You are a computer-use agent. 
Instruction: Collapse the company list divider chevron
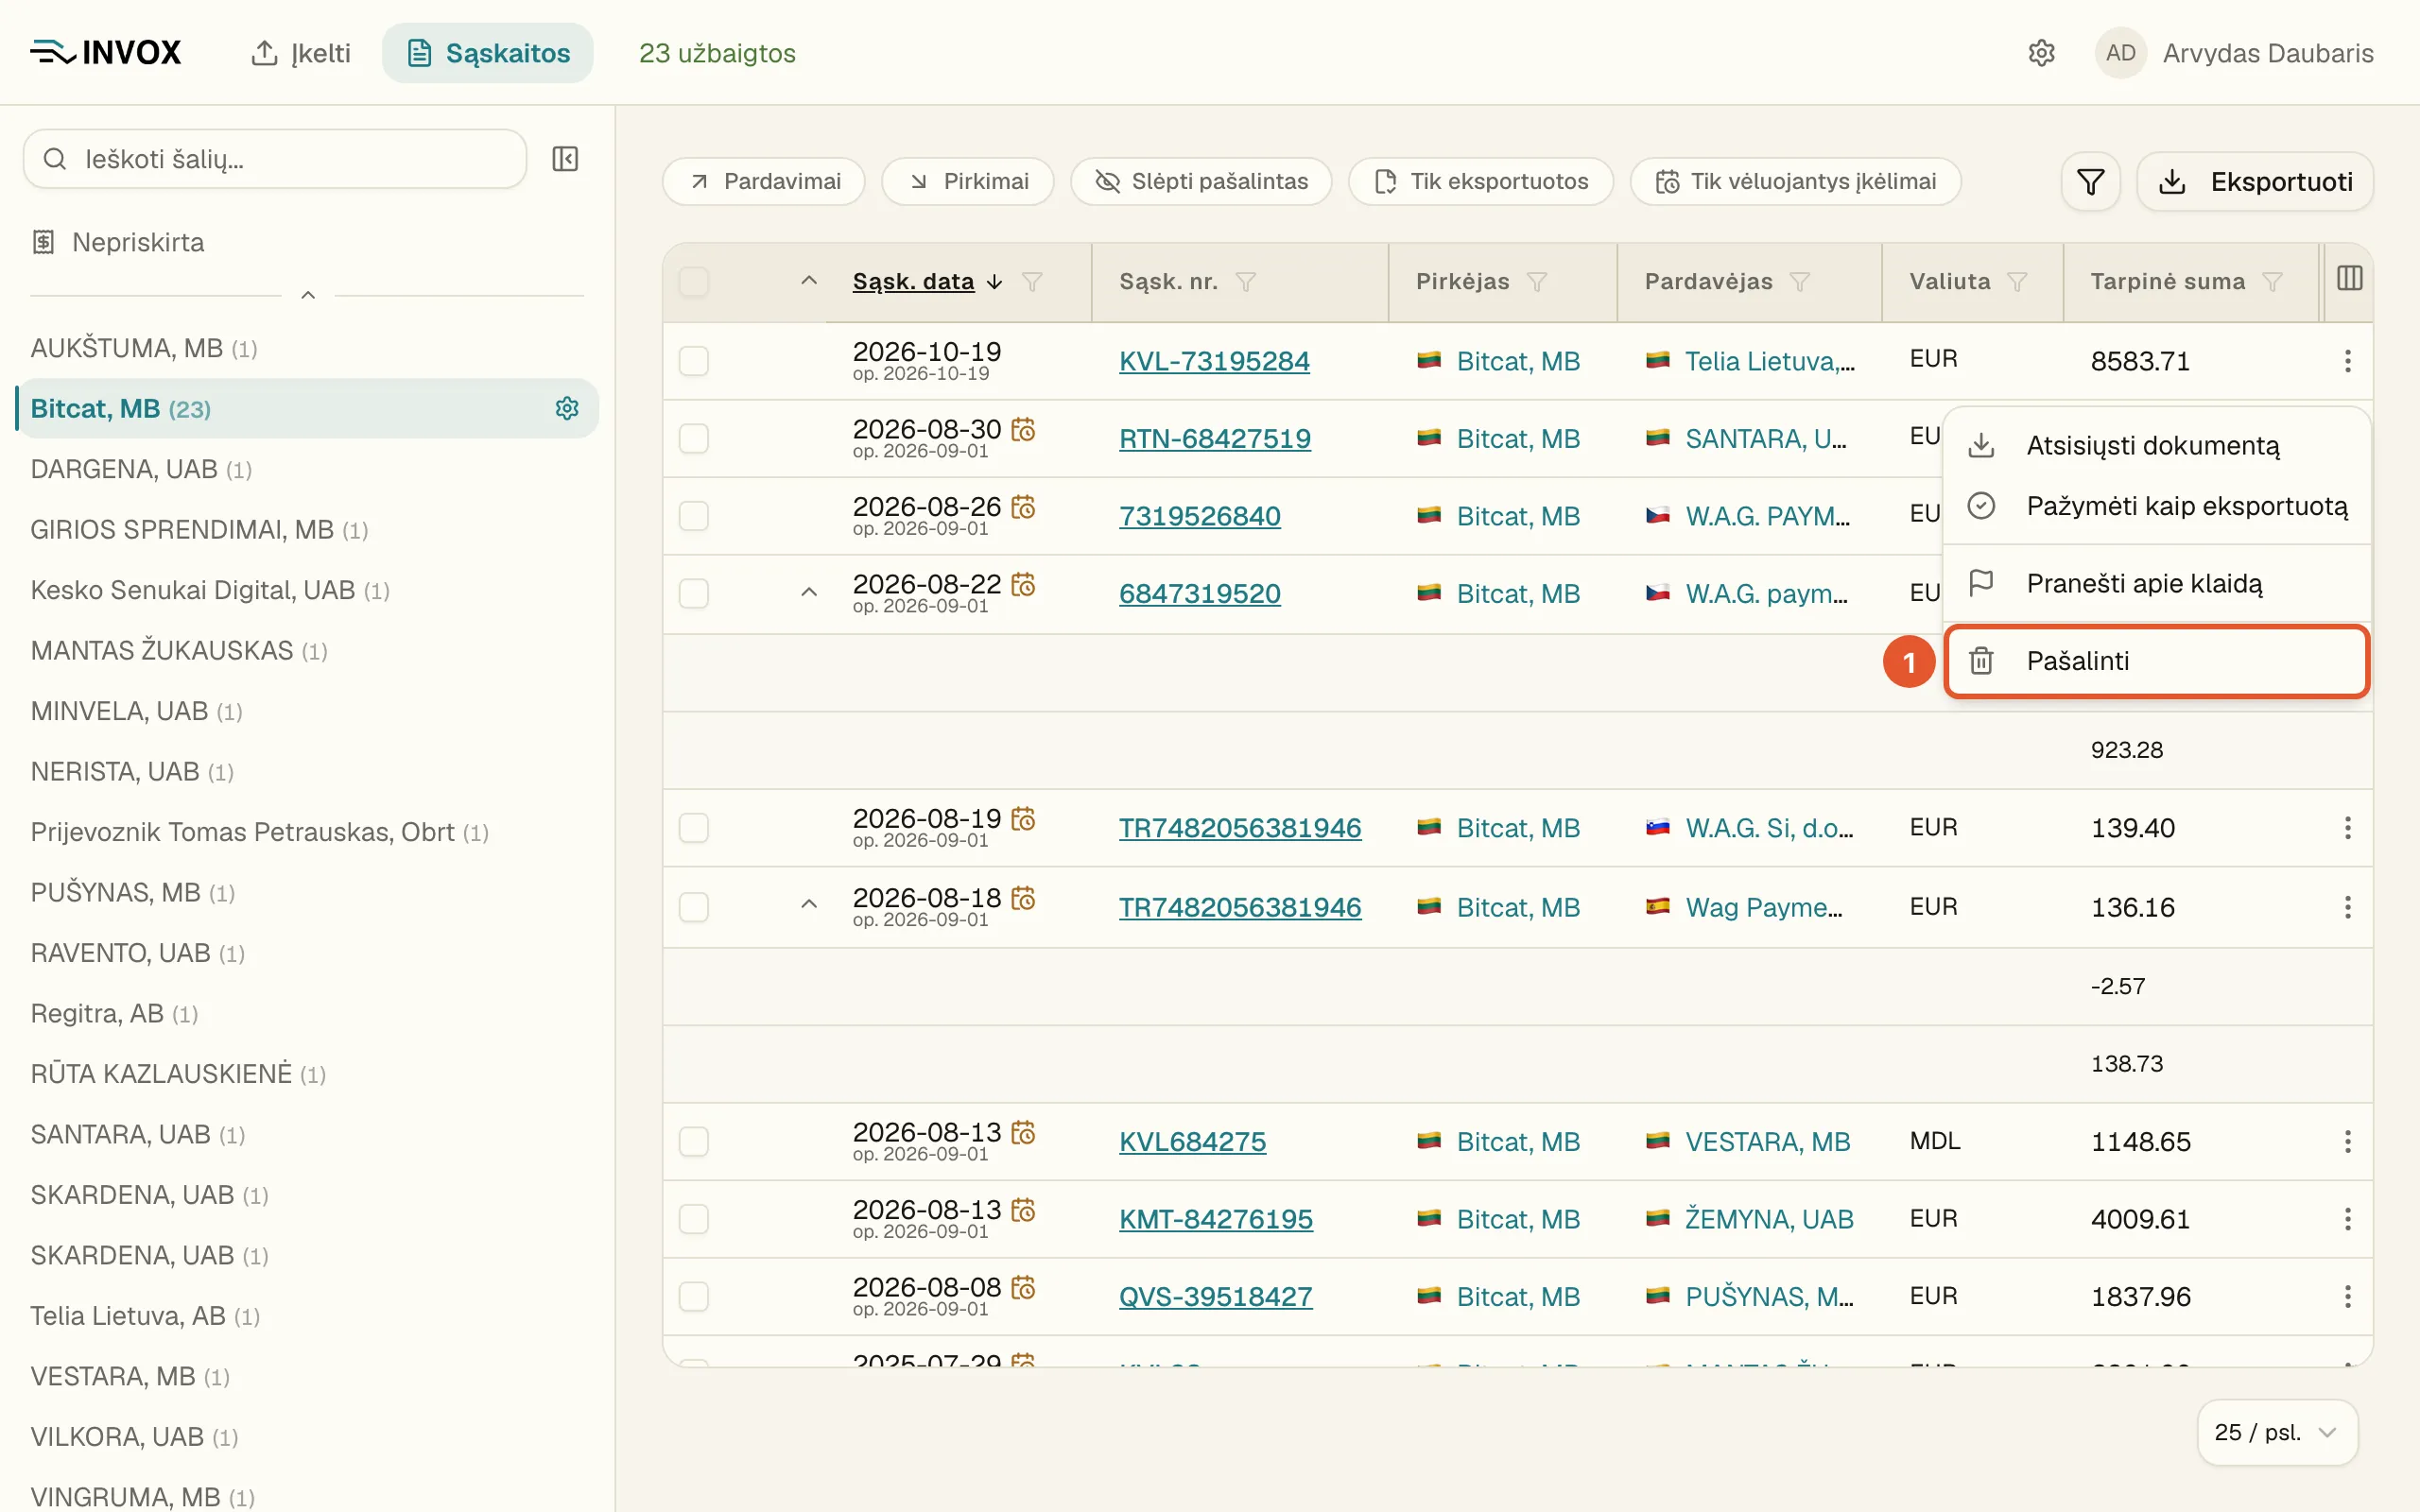[x=308, y=296]
